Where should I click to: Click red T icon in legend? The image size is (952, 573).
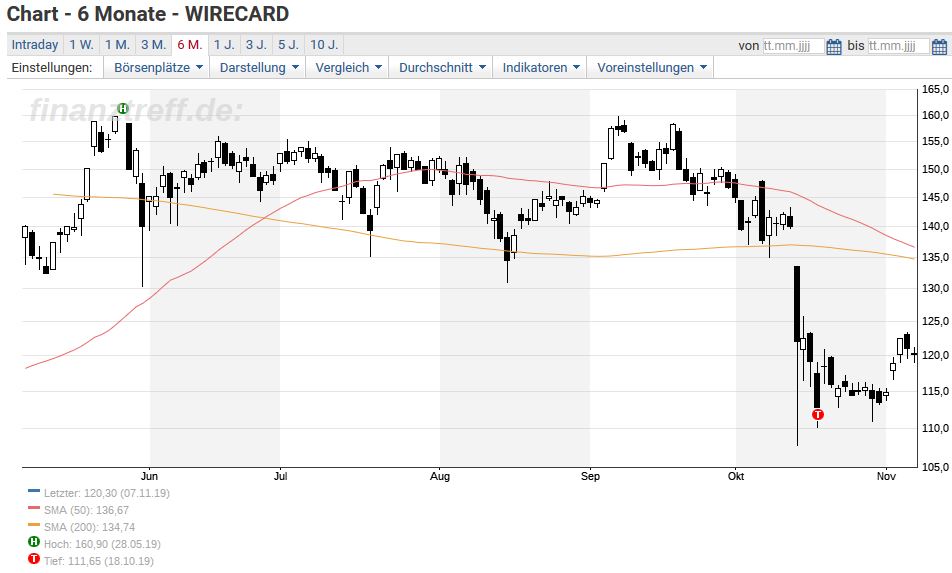point(34,558)
